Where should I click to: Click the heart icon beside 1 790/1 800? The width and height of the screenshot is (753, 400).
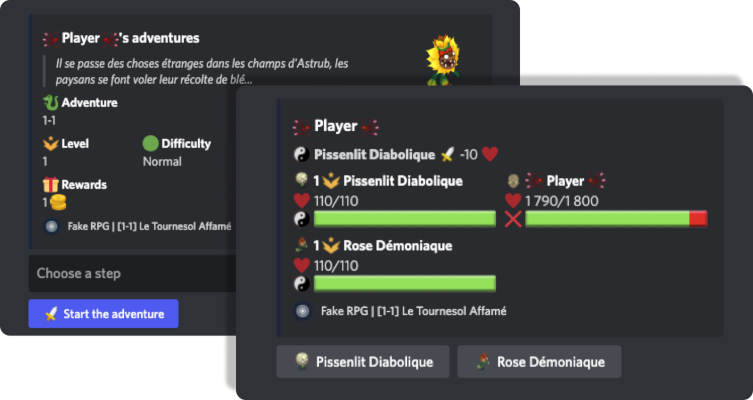[514, 200]
